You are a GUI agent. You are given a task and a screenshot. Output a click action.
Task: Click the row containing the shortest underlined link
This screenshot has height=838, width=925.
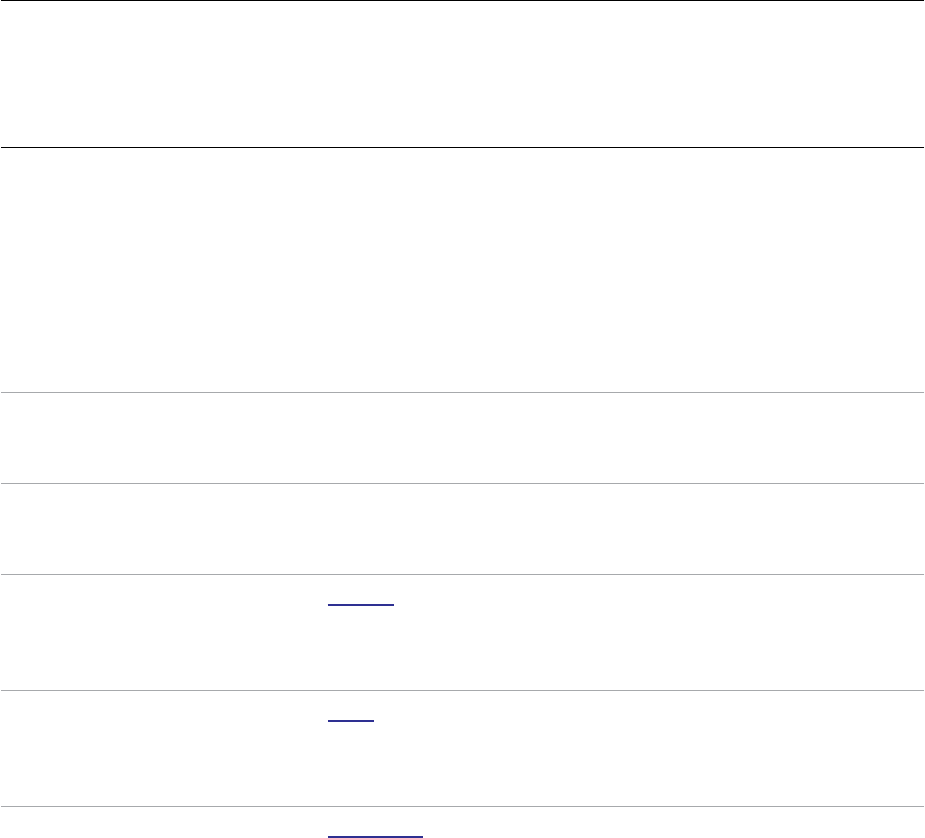pos(462,748)
